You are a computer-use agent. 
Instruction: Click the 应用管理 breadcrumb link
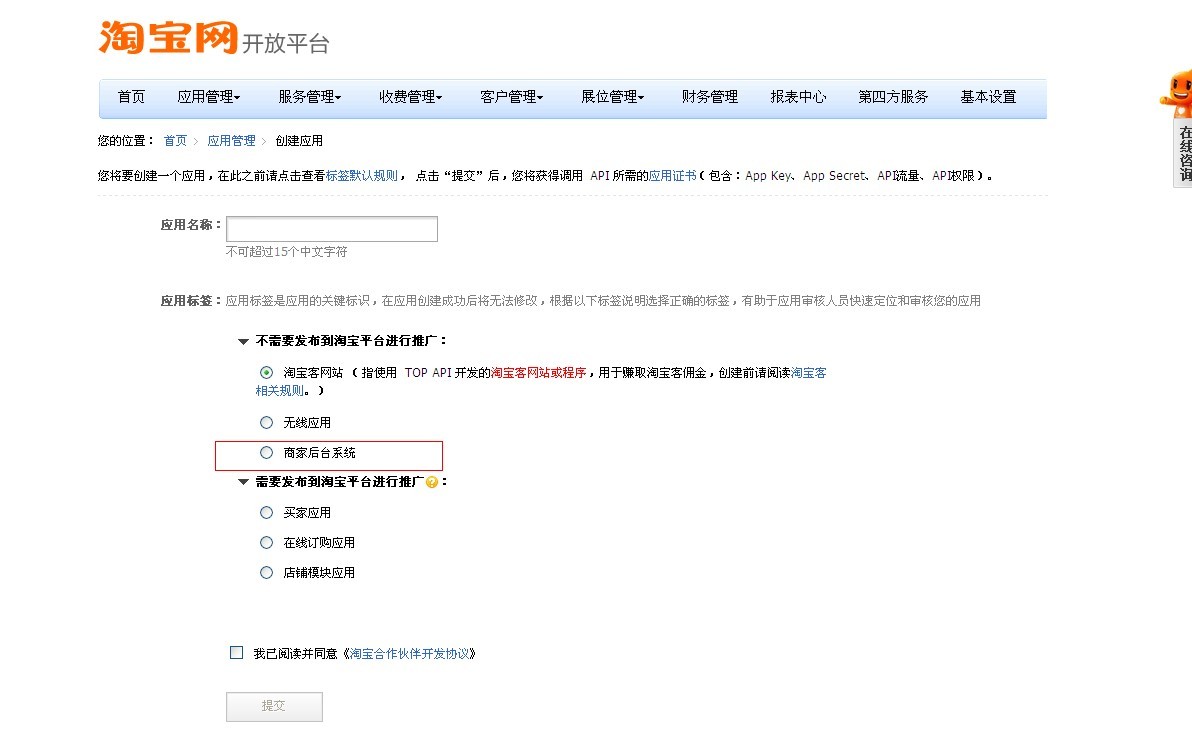click(x=231, y=141)
